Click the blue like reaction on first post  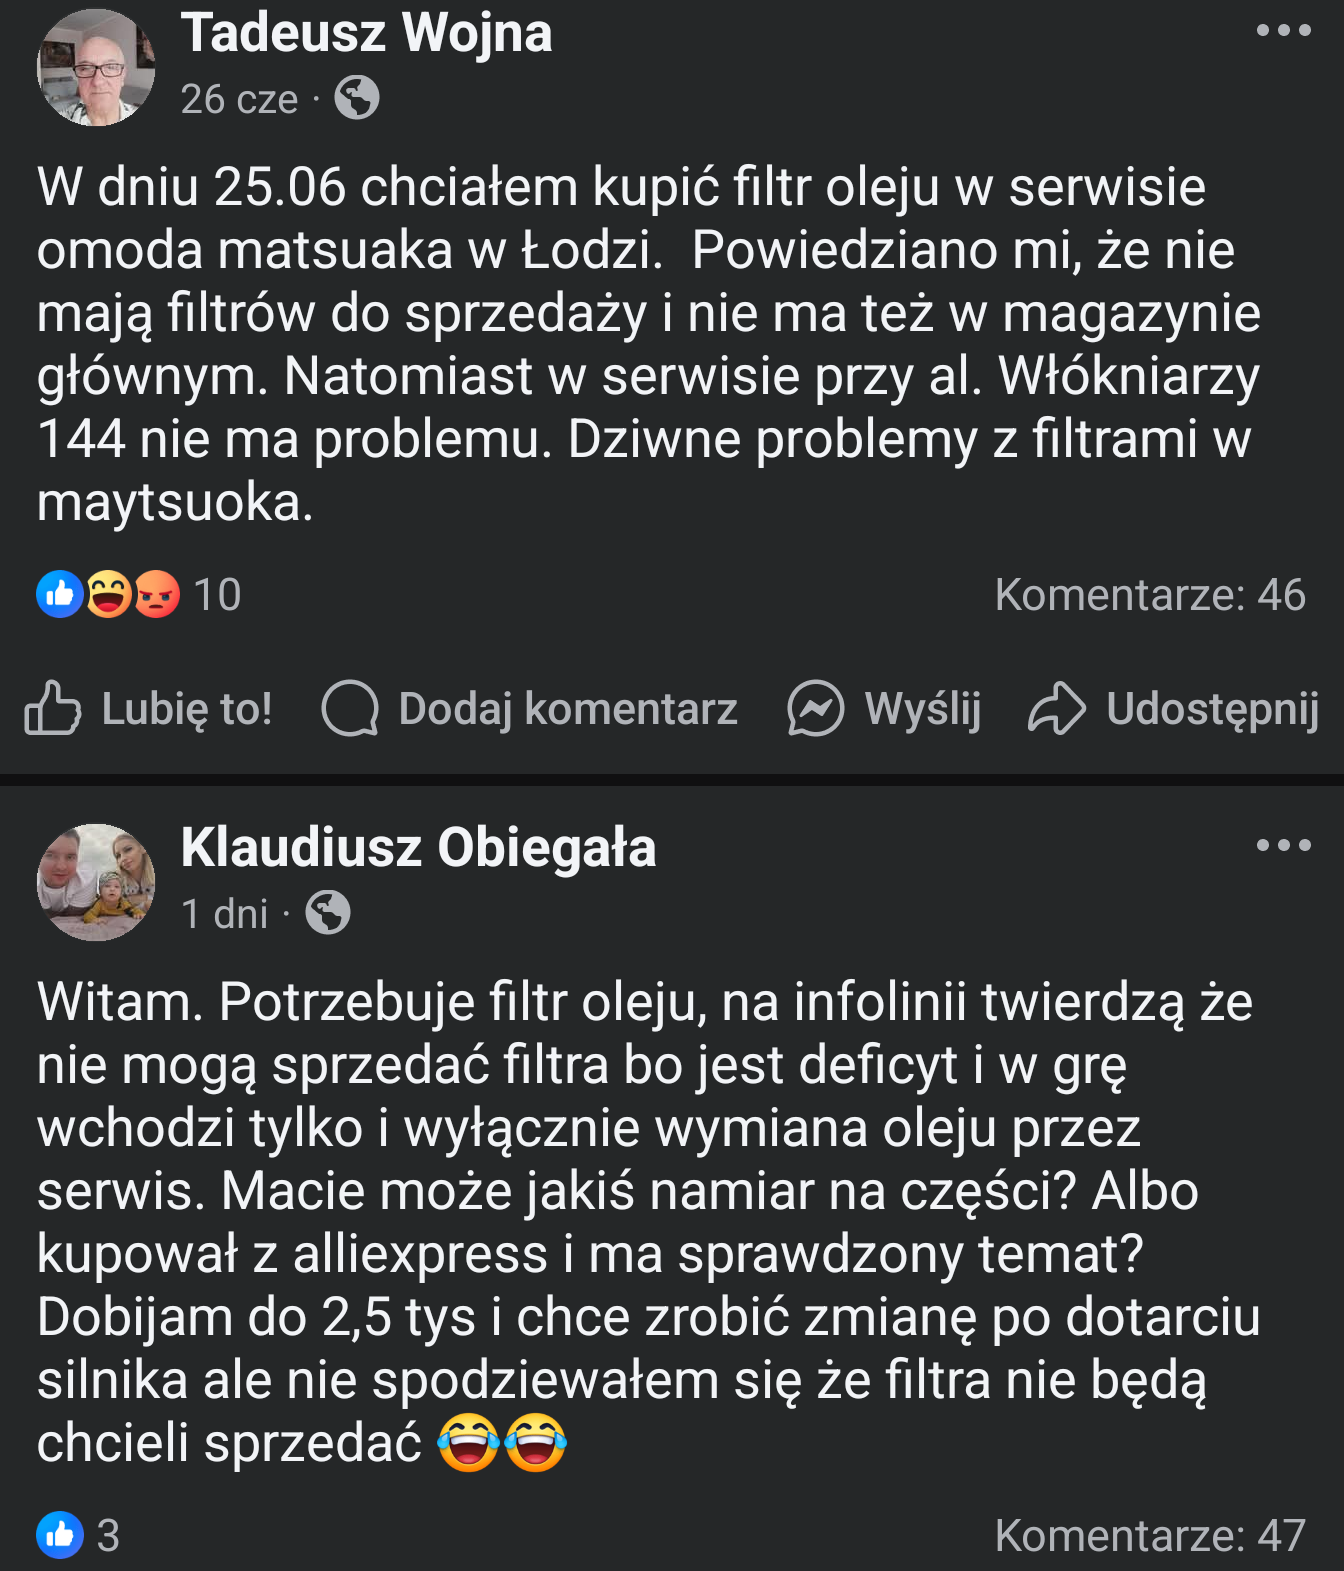59,594
